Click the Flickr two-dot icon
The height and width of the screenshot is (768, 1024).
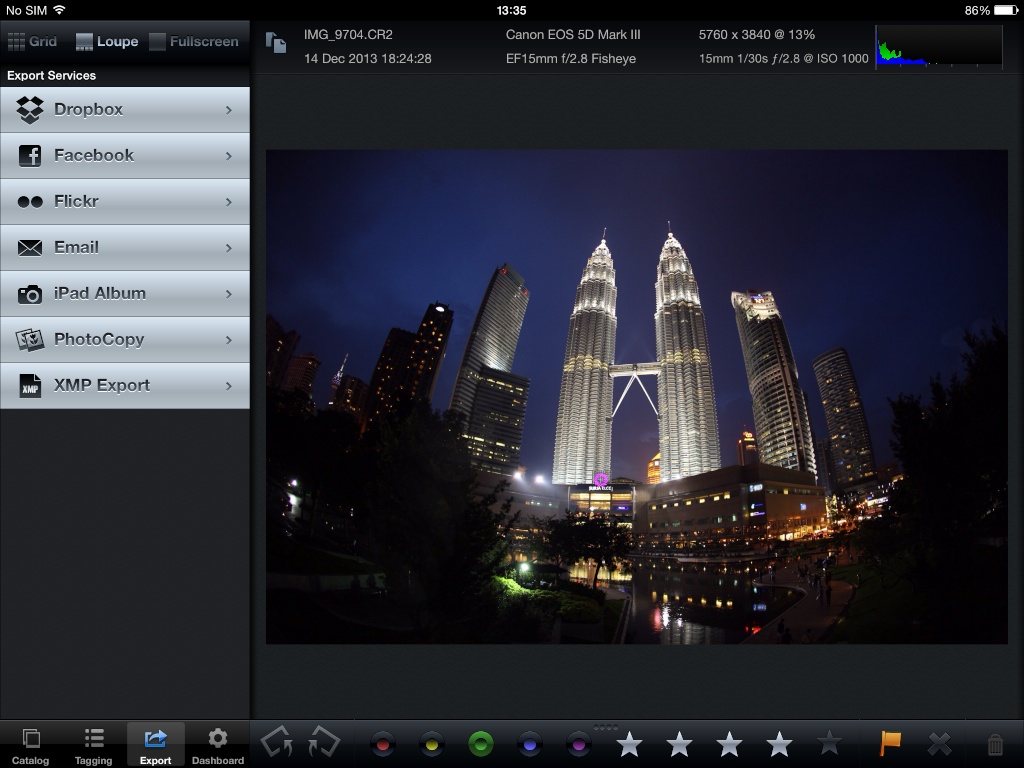tap(30, 202)
